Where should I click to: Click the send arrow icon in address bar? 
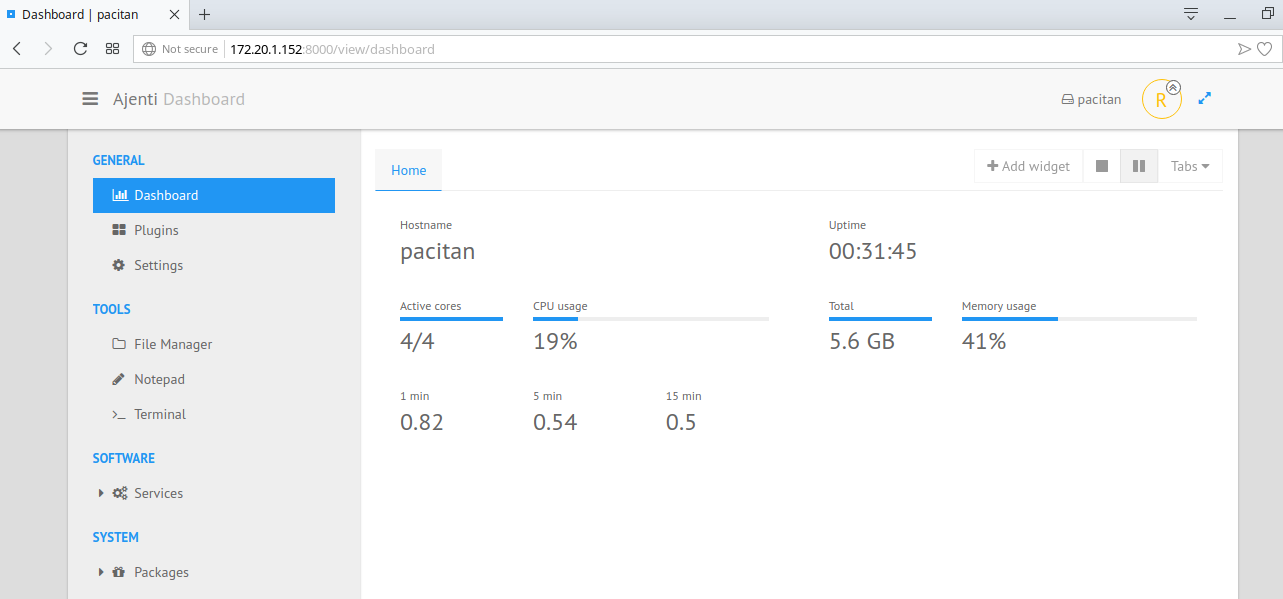pos(1243,48)
